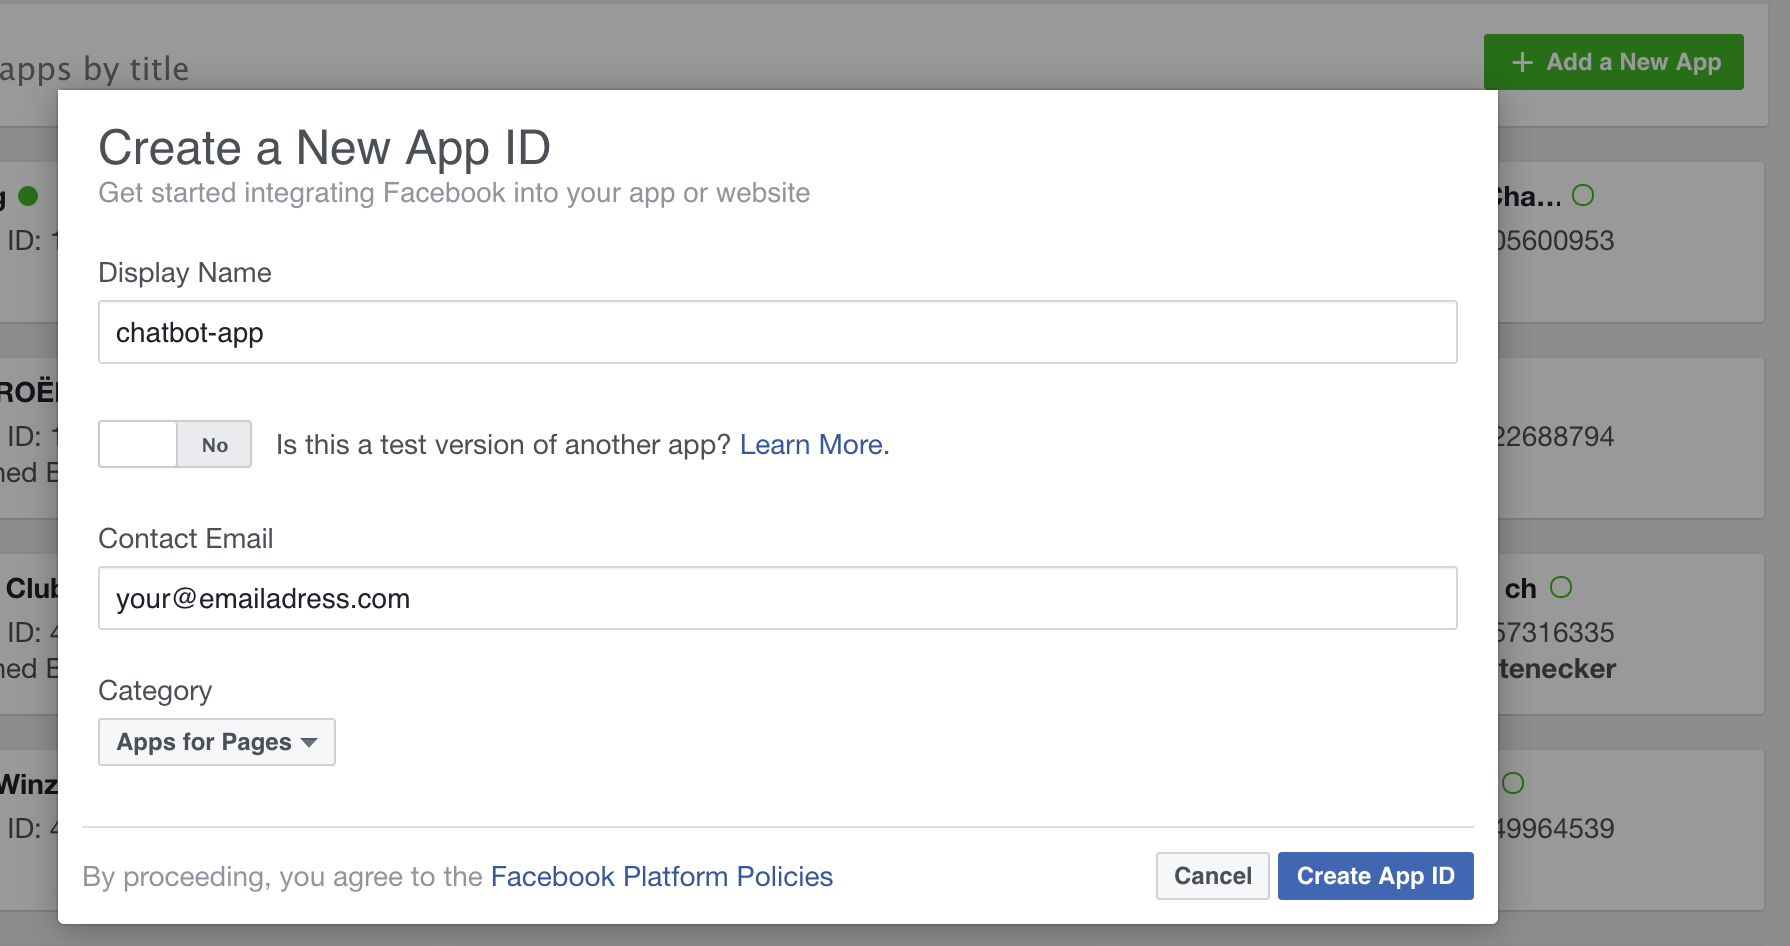The height and width of the screenshot is (946, 1790).
Task: Click the hollow green status circle beside 'ha...'
Action: [1583, 195]
